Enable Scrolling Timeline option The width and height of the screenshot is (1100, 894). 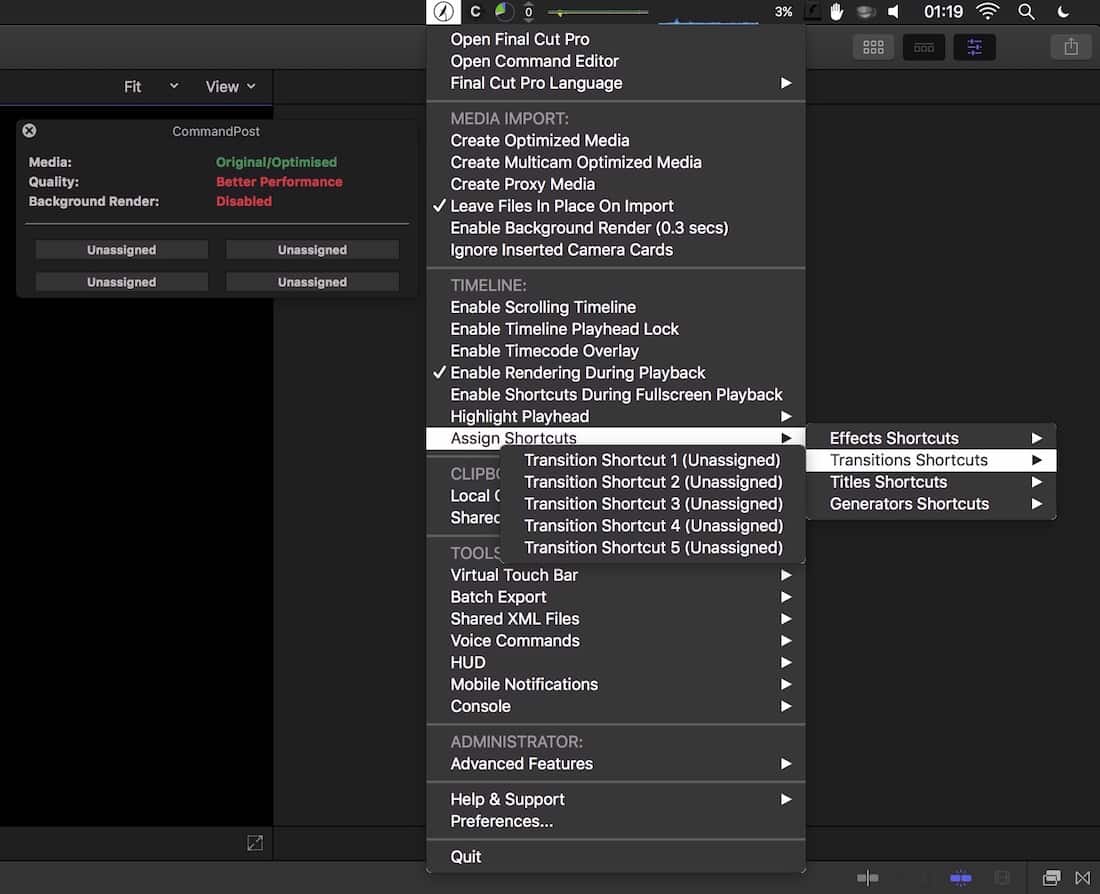tap(616, 307)
